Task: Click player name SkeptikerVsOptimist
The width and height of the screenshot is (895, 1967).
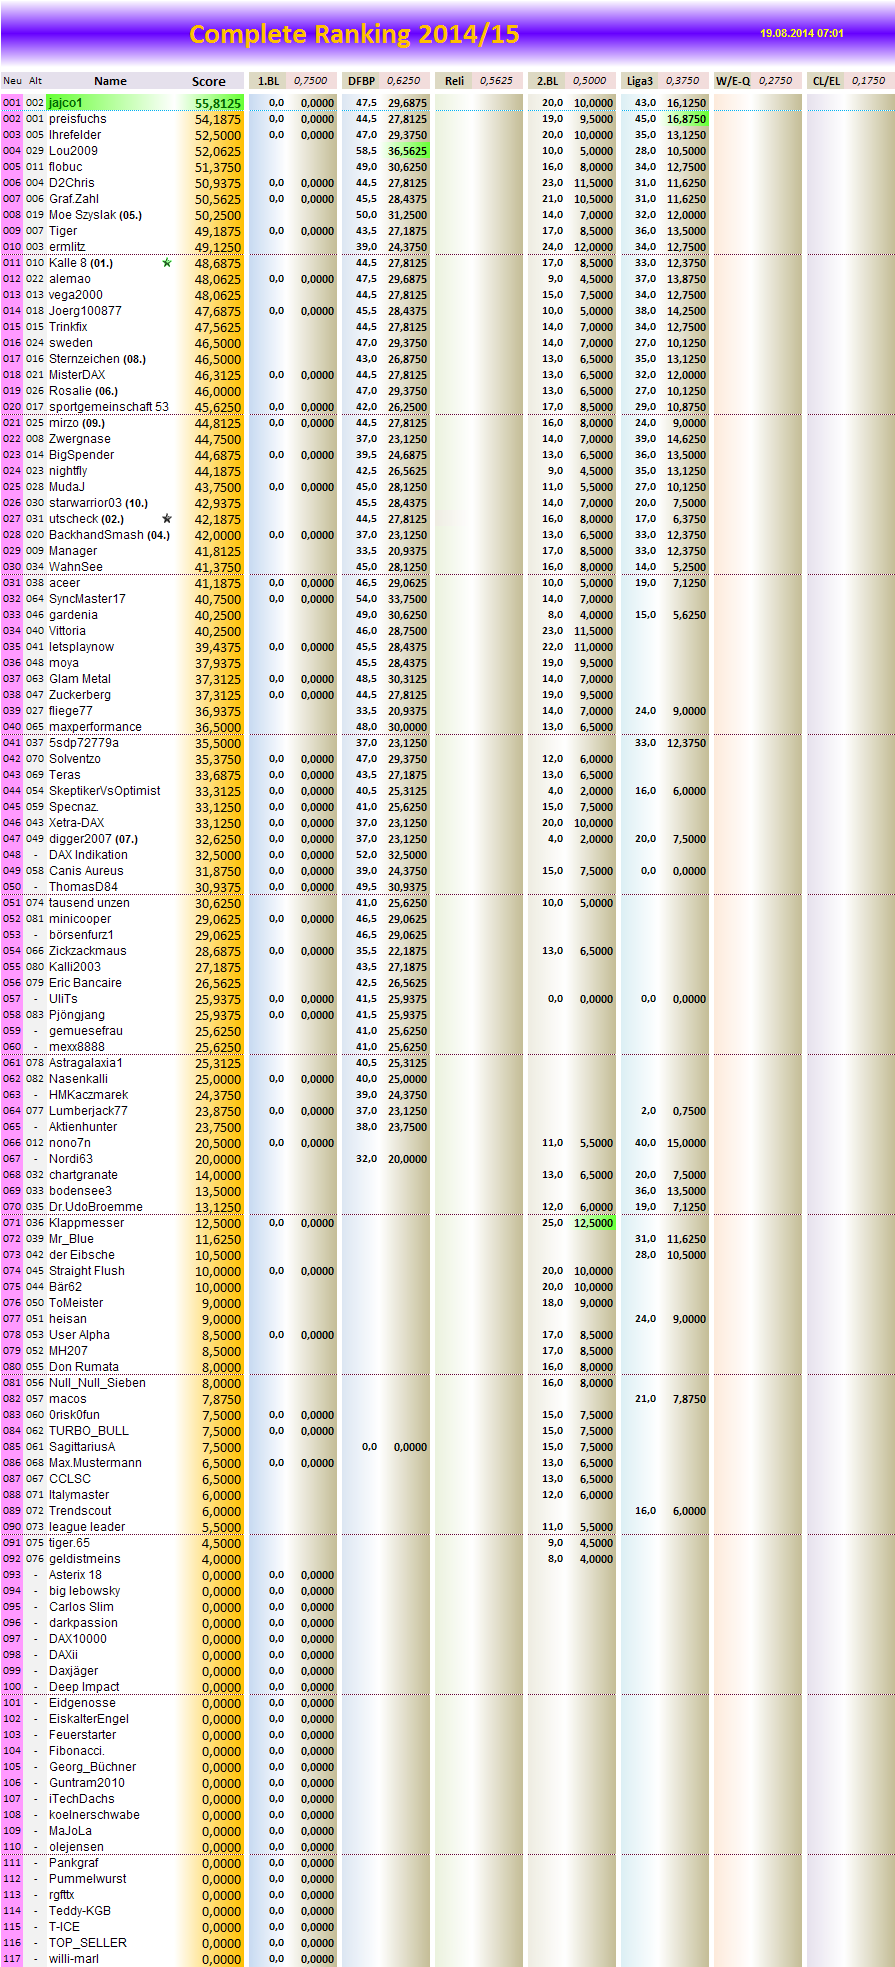Action: pos(105,791)
